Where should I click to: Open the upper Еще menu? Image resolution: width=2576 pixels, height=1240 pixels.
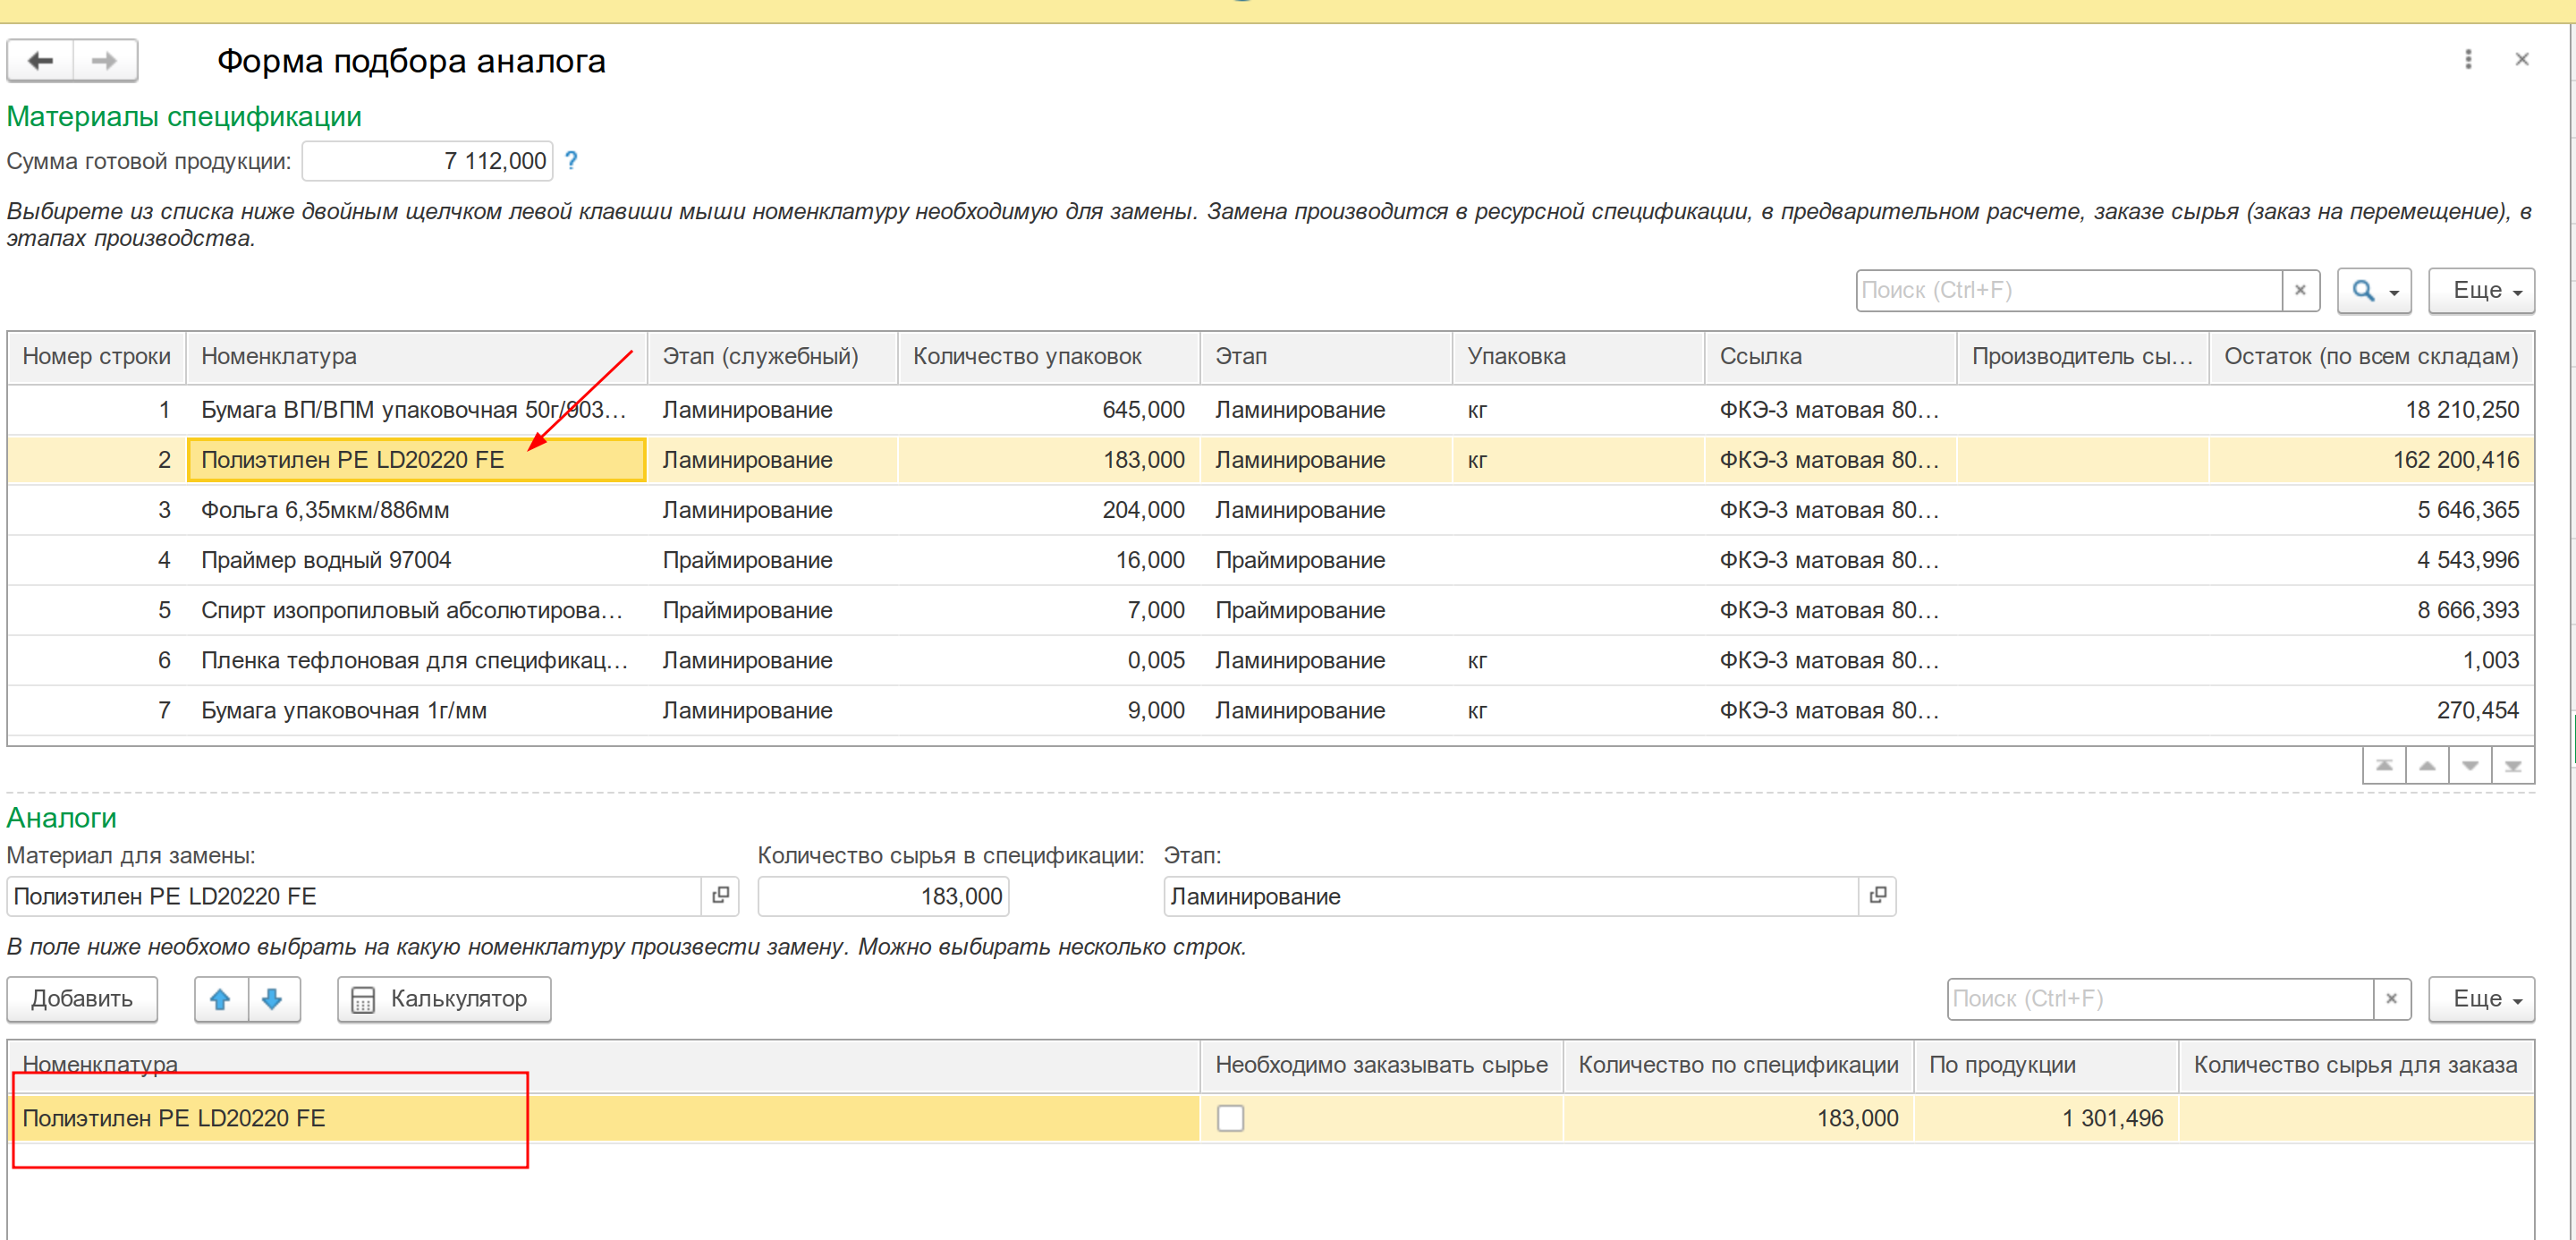(2481, 290)
